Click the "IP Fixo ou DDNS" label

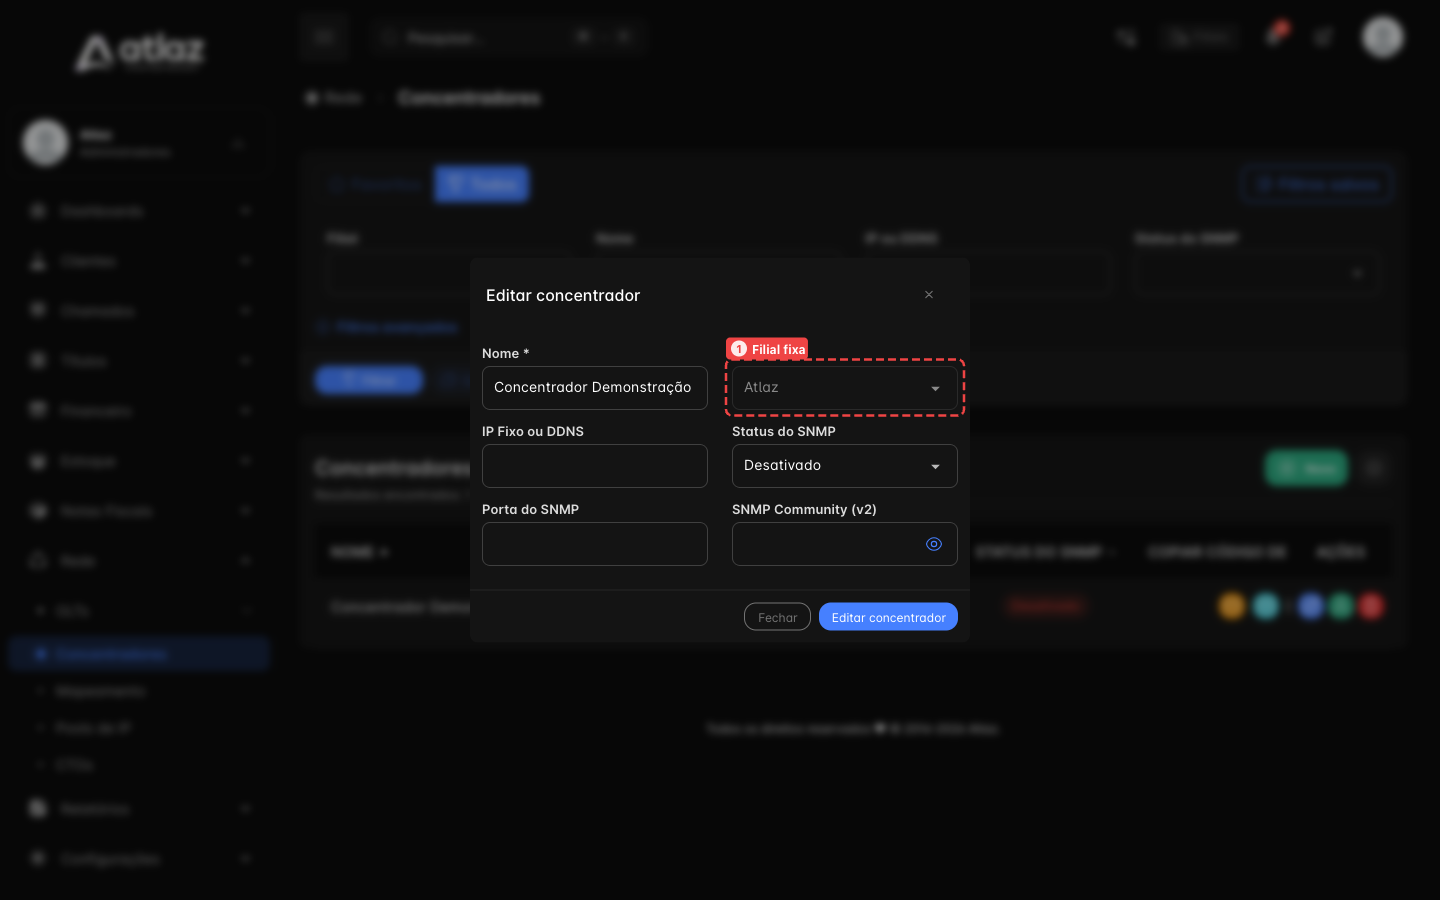533,431
